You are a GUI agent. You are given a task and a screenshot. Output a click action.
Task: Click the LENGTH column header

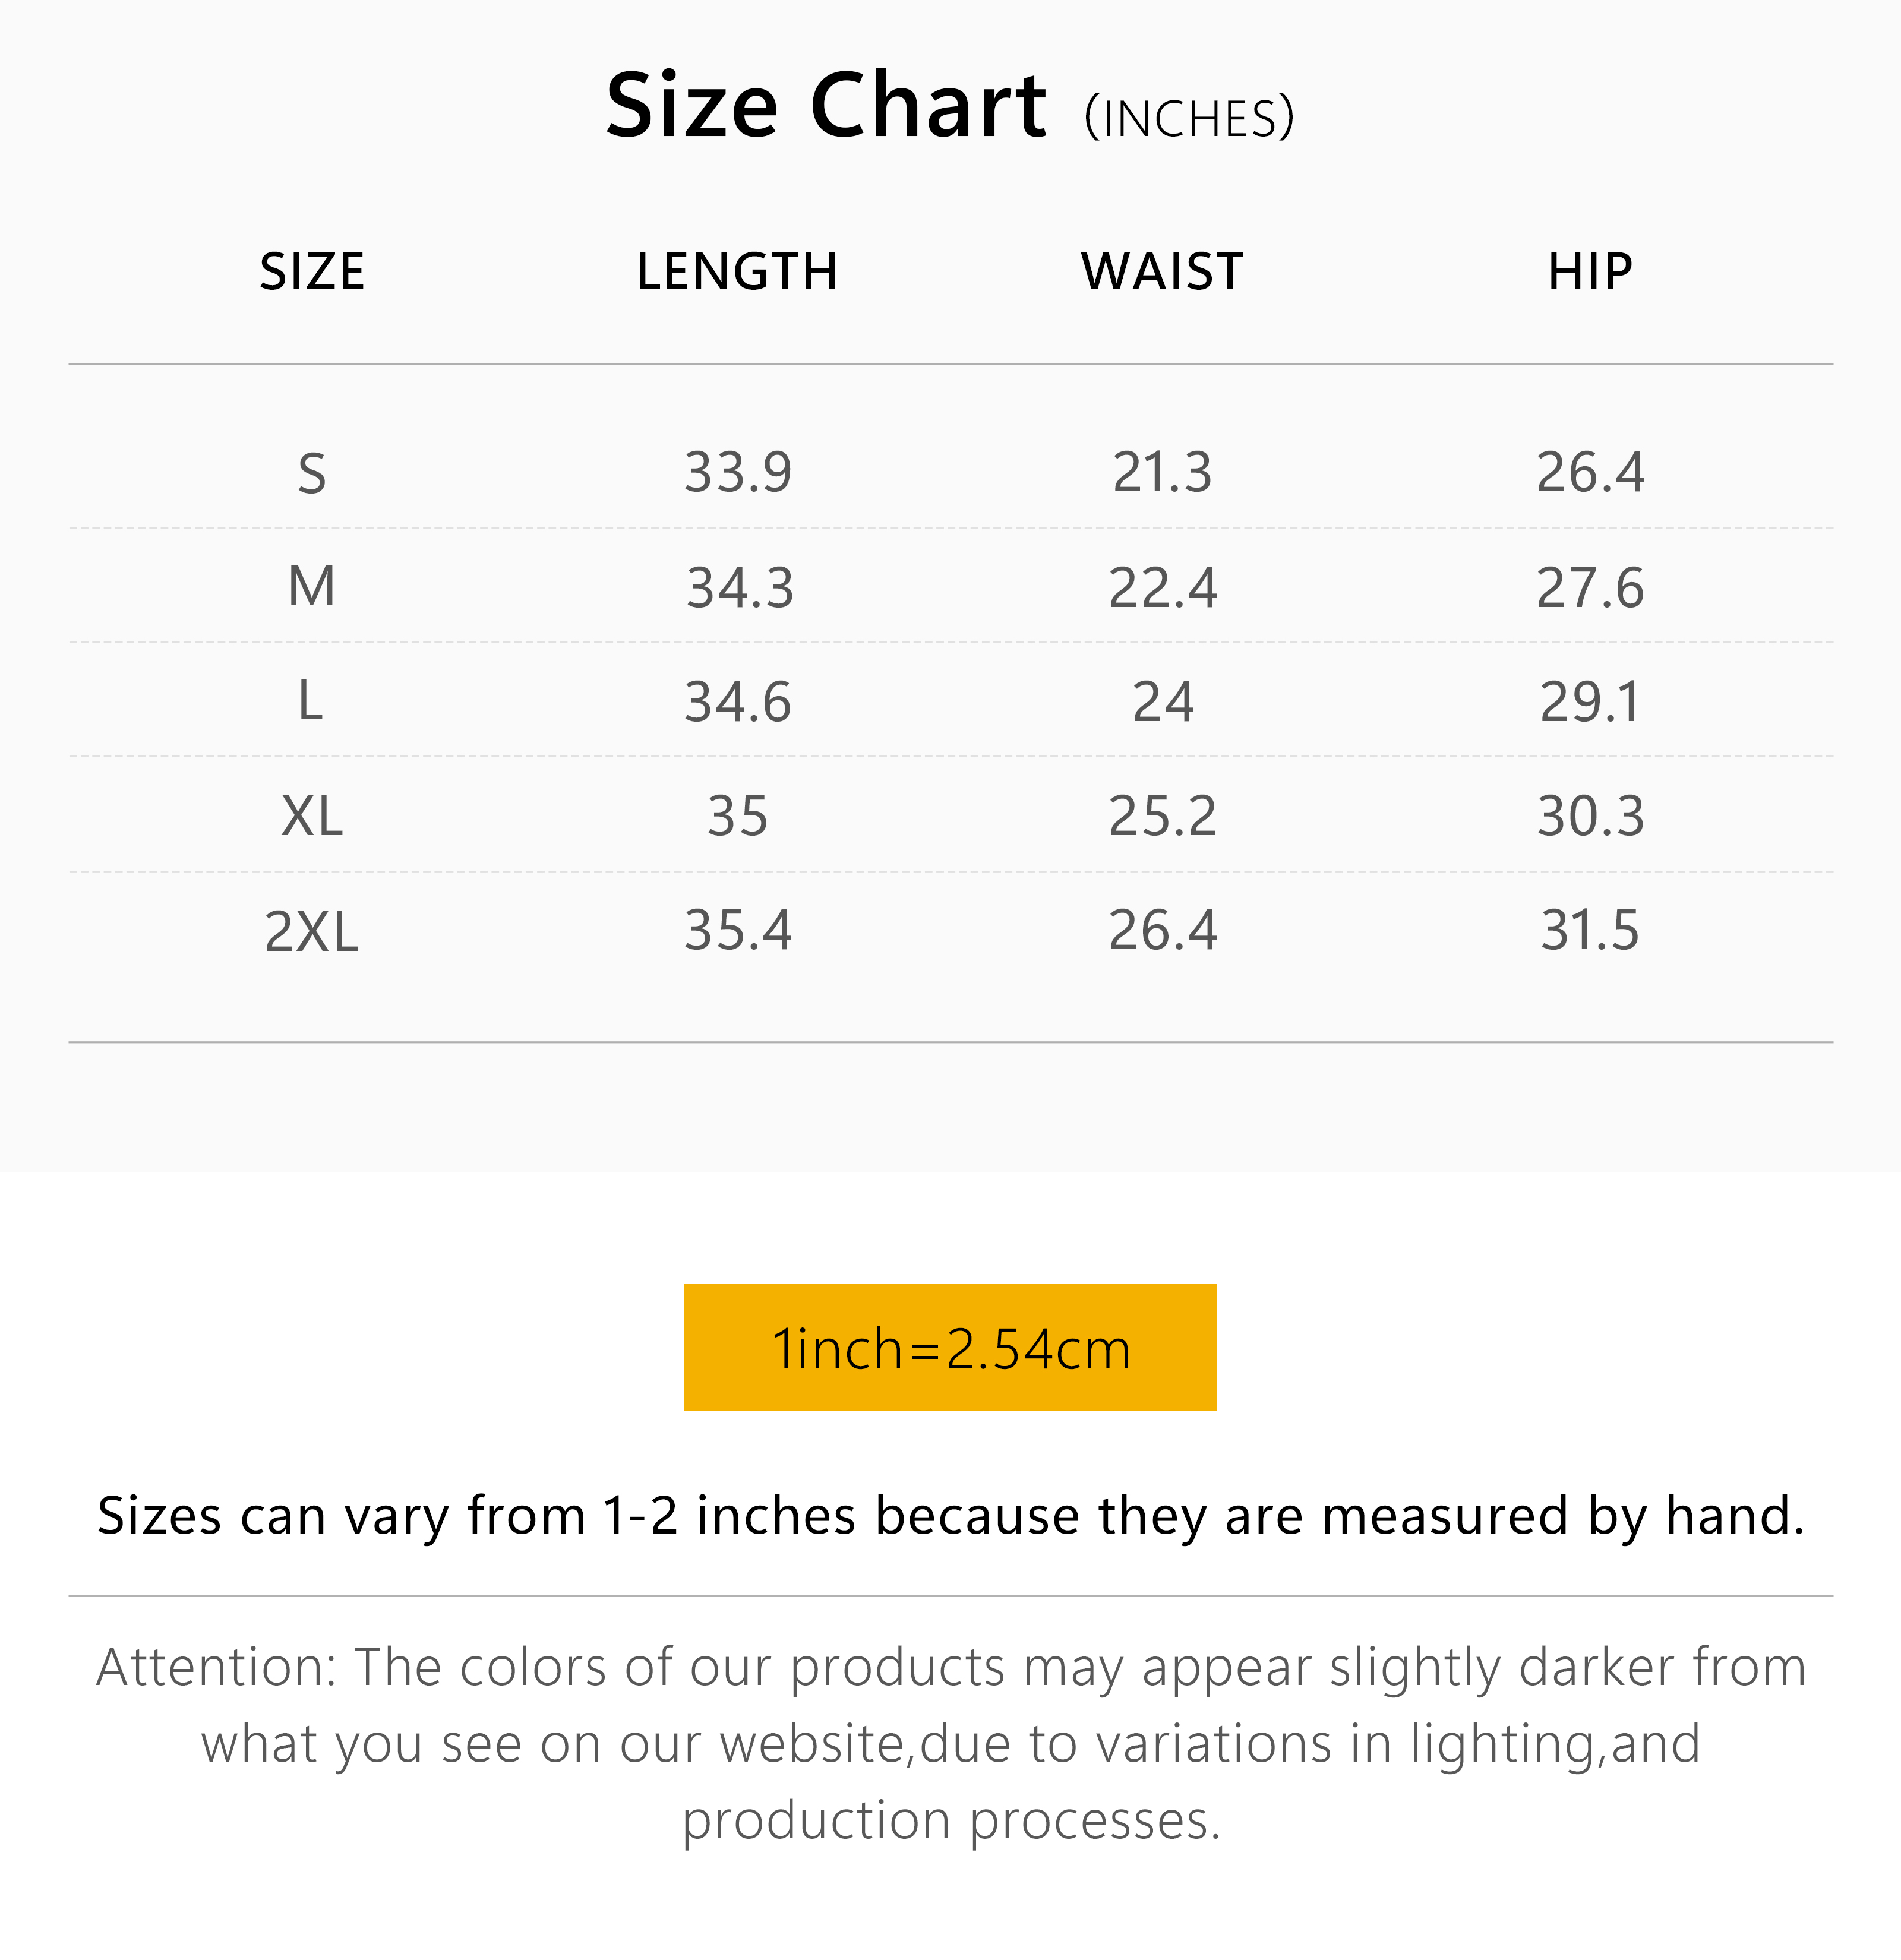coord(737,272)
